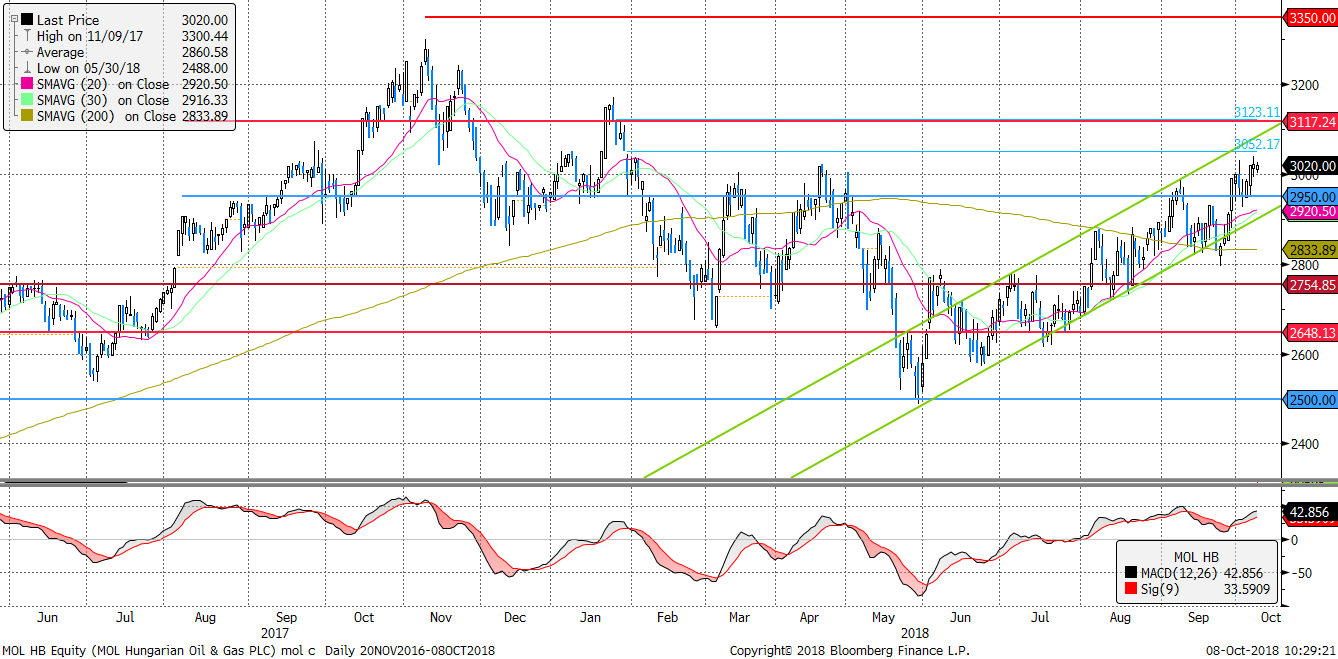Select the "Last Price" legend label
Image resolution: width=1338 pixels, height=659 pixels.
click(68, 20)
